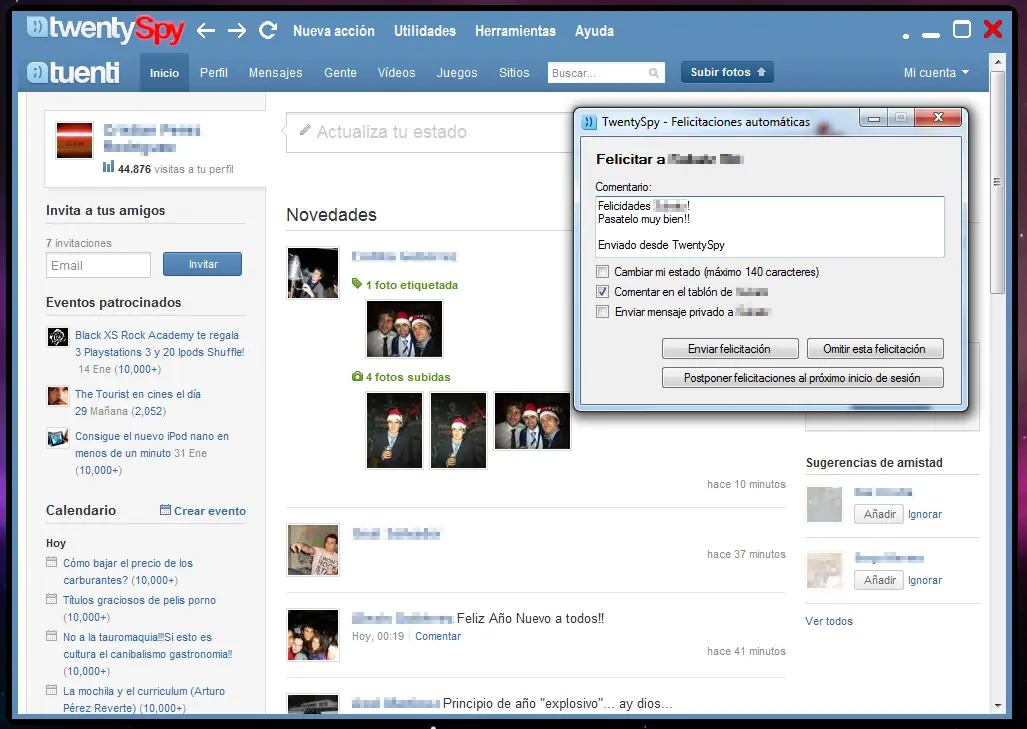Click the page vertical scrollbar thumb
Viewport: 1027px width, 729px height.
point(998,183)
